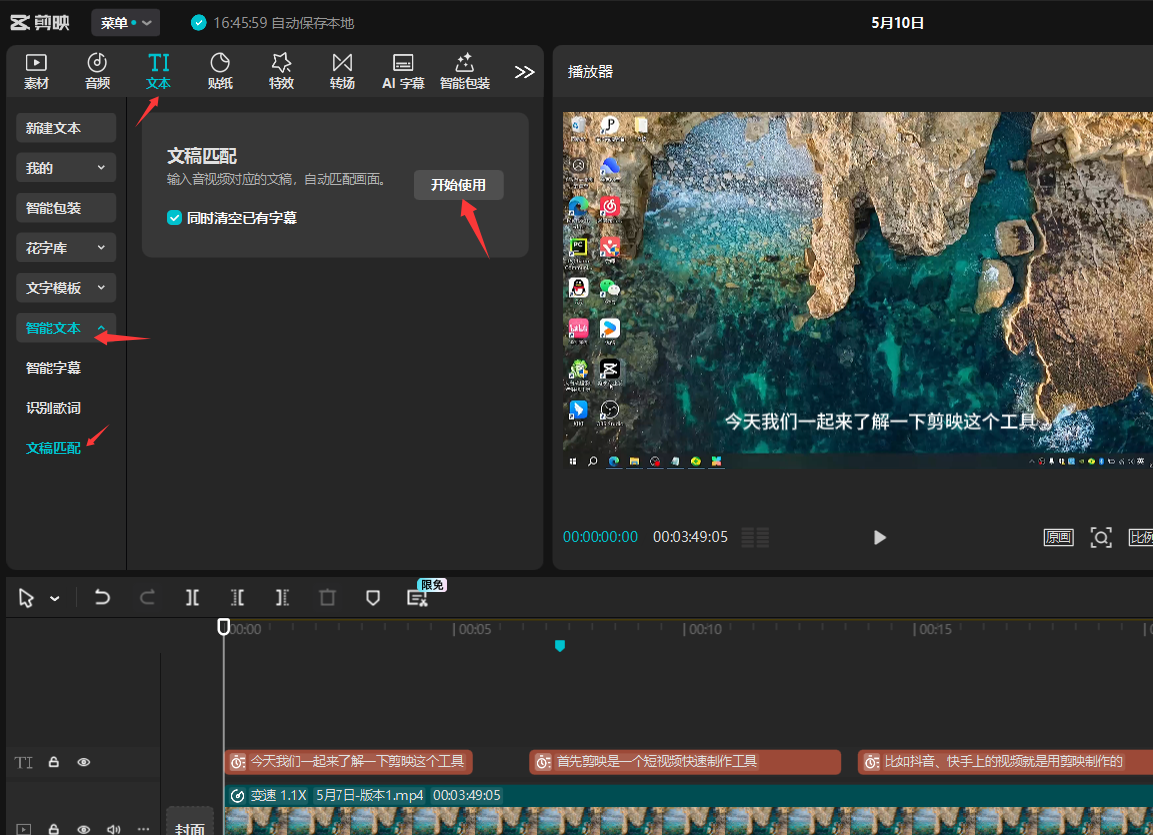Lock the text track
The width and height of the screenshot is (1153, 835).
pos(54,762)
